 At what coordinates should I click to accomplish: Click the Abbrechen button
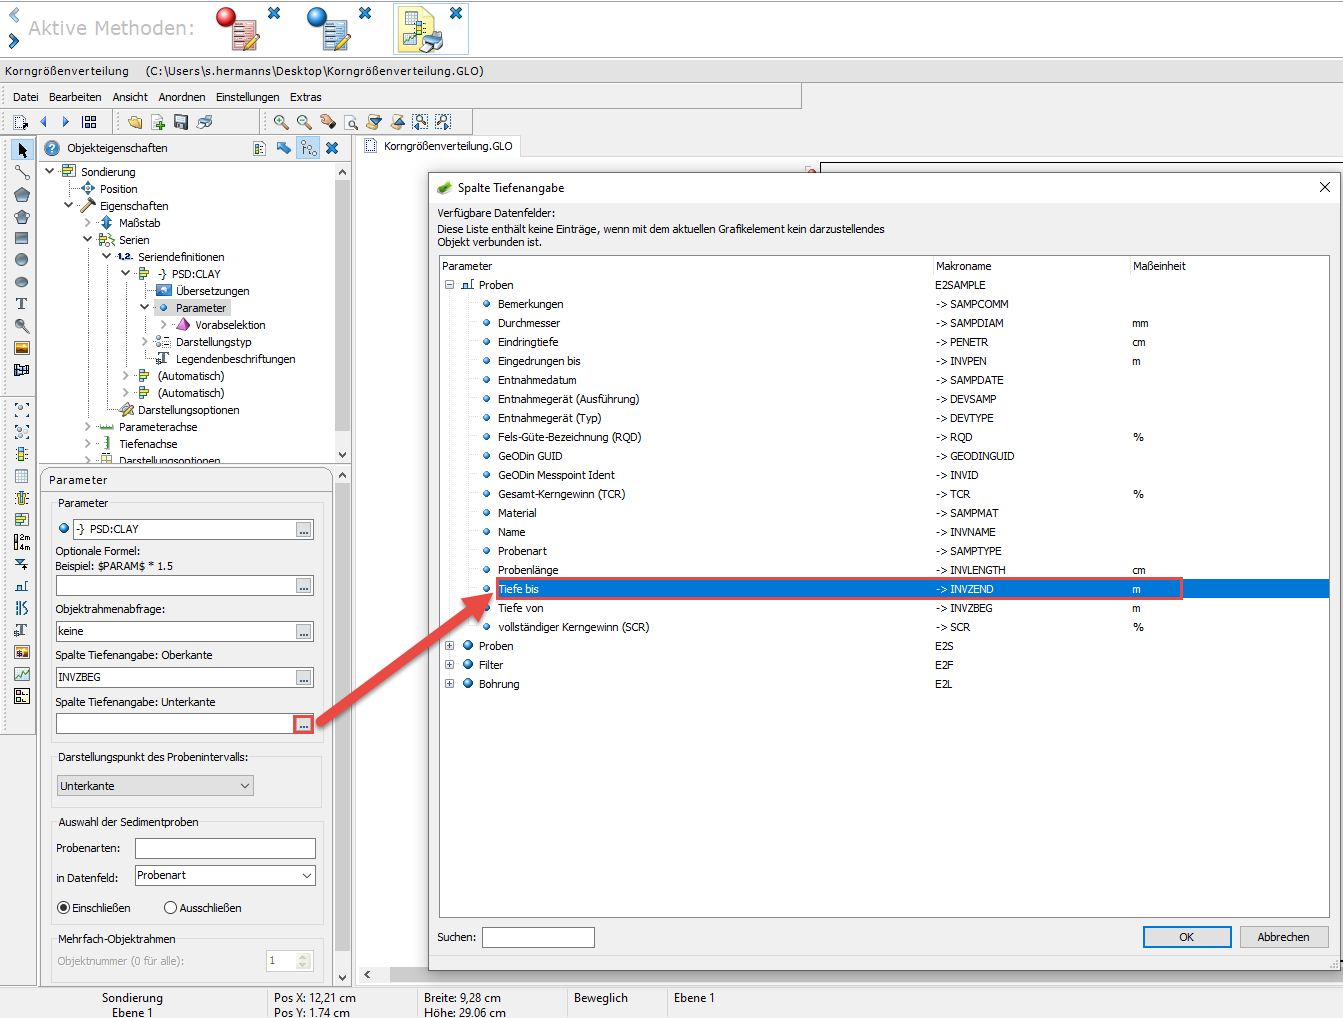[1284, 937]
